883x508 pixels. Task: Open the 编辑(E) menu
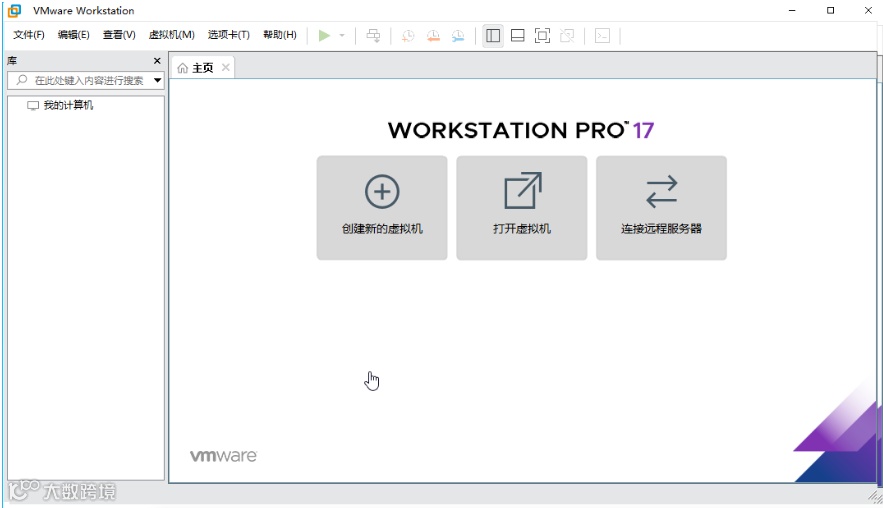click(74, 35)
